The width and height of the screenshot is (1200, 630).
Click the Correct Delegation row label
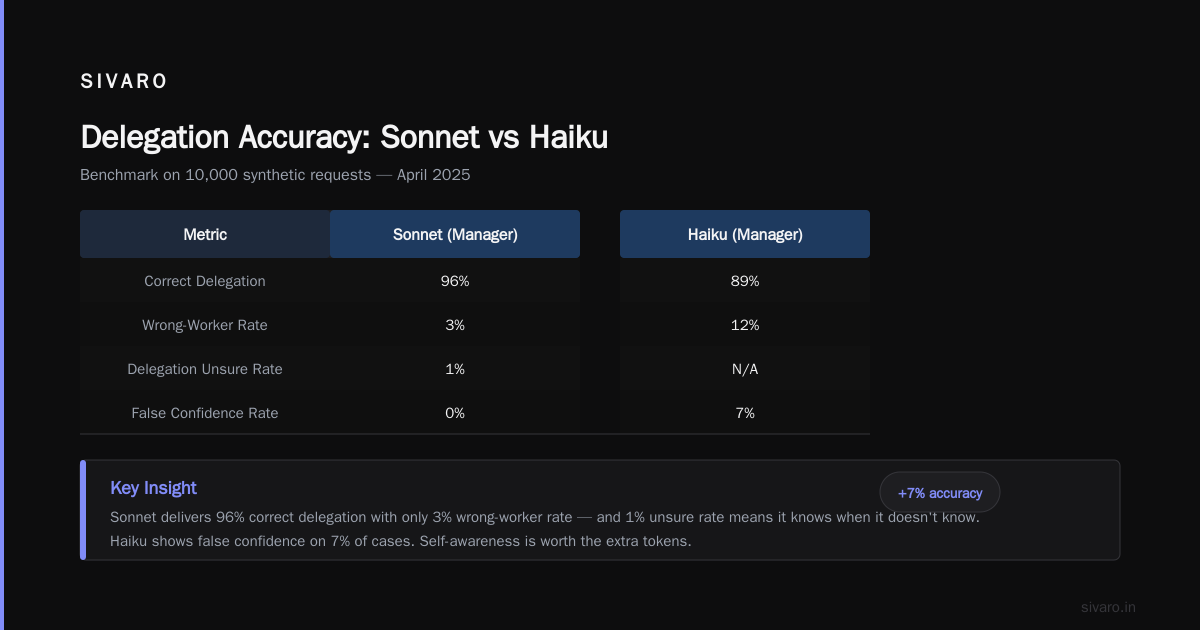click(205, 281)
